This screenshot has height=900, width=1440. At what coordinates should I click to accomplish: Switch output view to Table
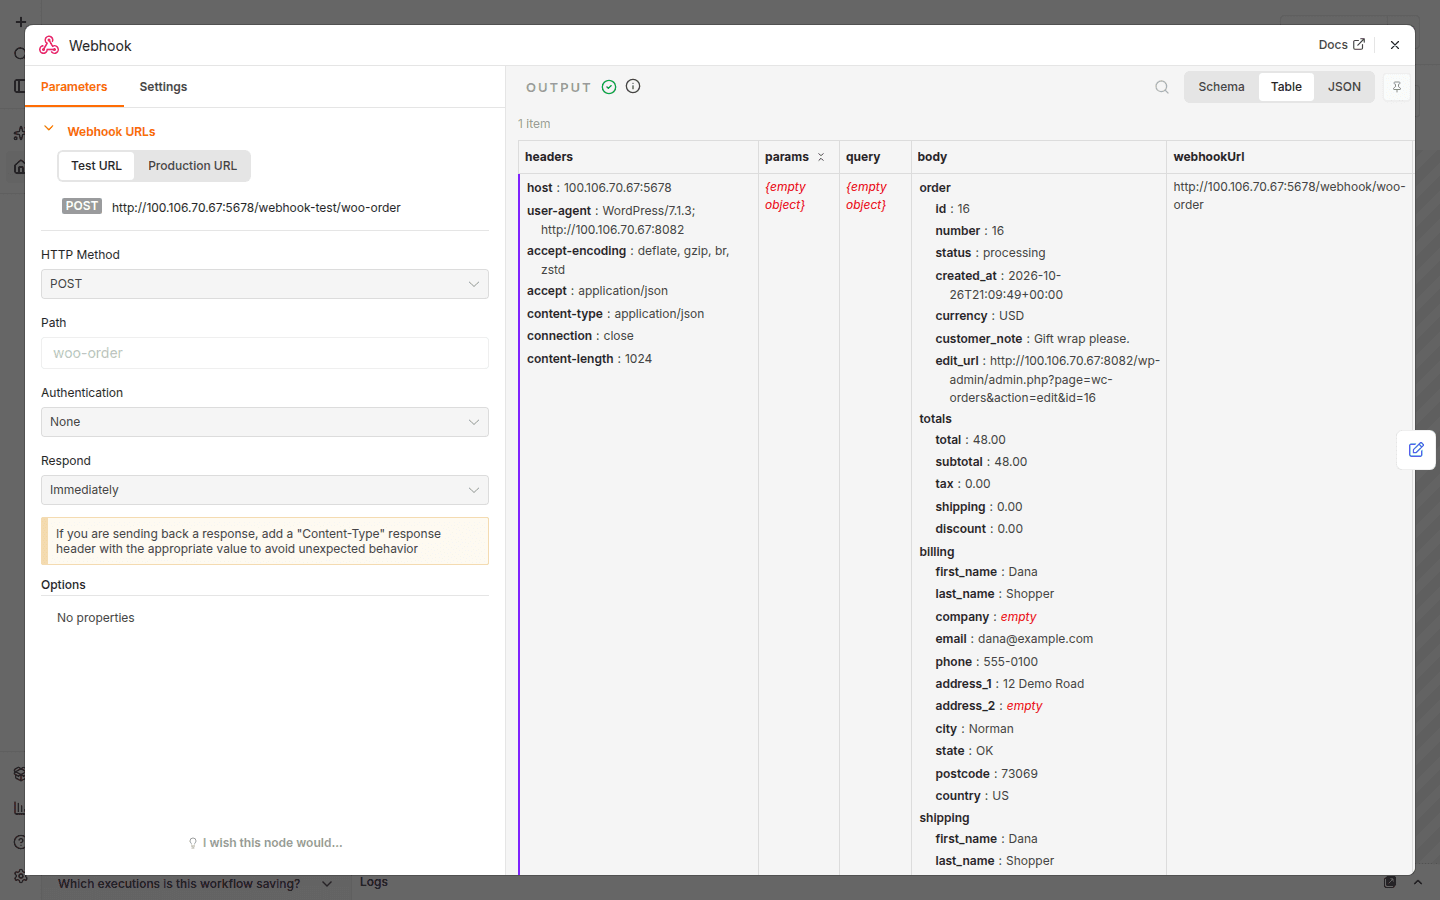coord(1286,87)
